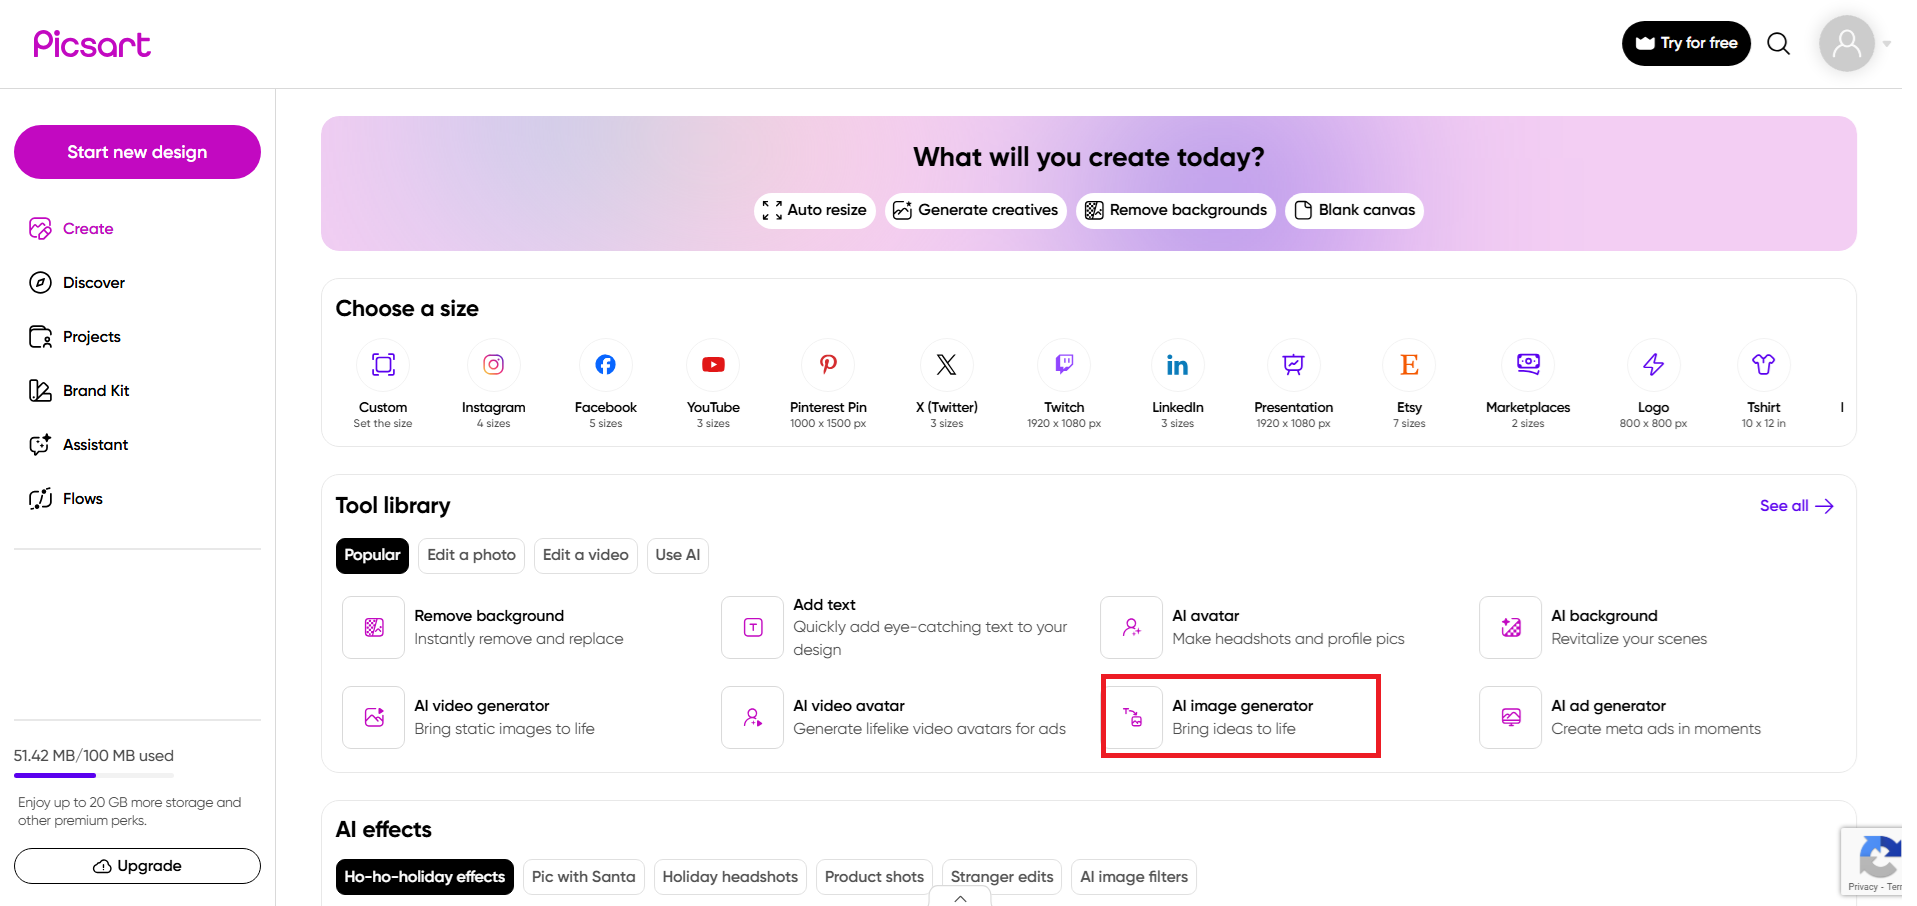Click Try for free in the header
The width and height of the screenshot is (1917, 906).
click(1685, 43)
